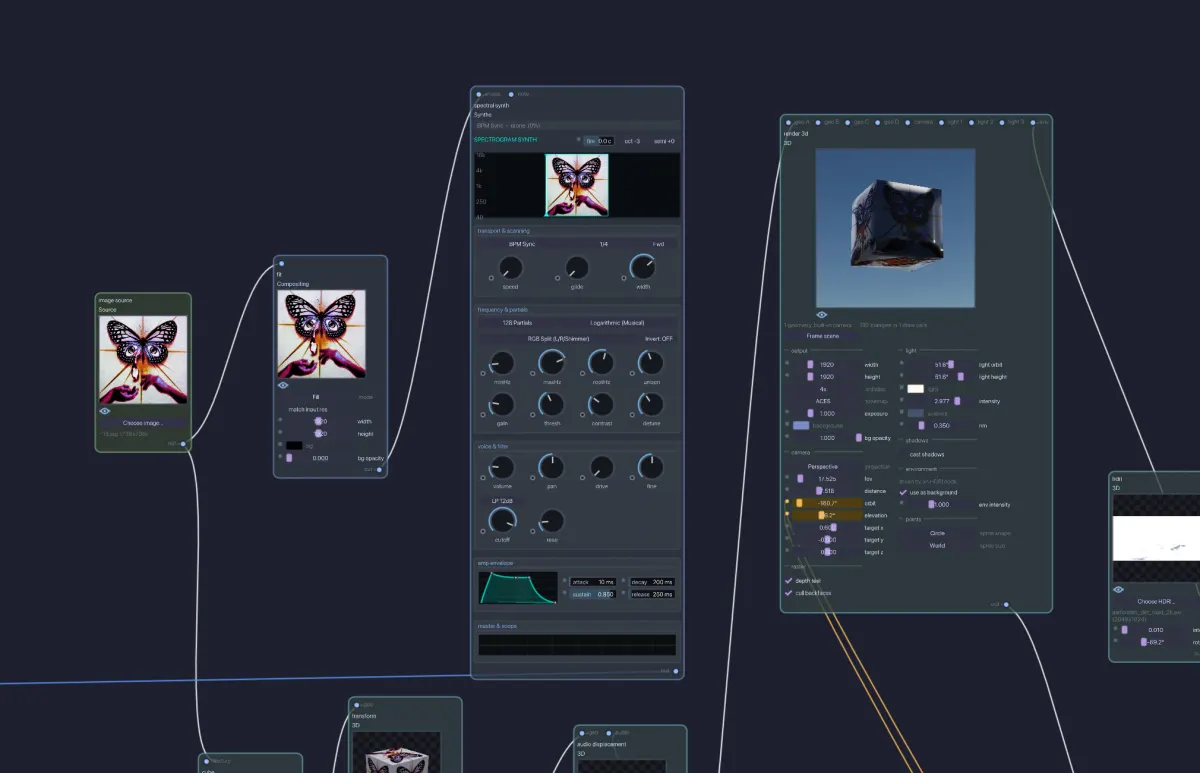Click the detune knob
The width and height of the screenshot is (1200, 773).
(x=651, y=404)
